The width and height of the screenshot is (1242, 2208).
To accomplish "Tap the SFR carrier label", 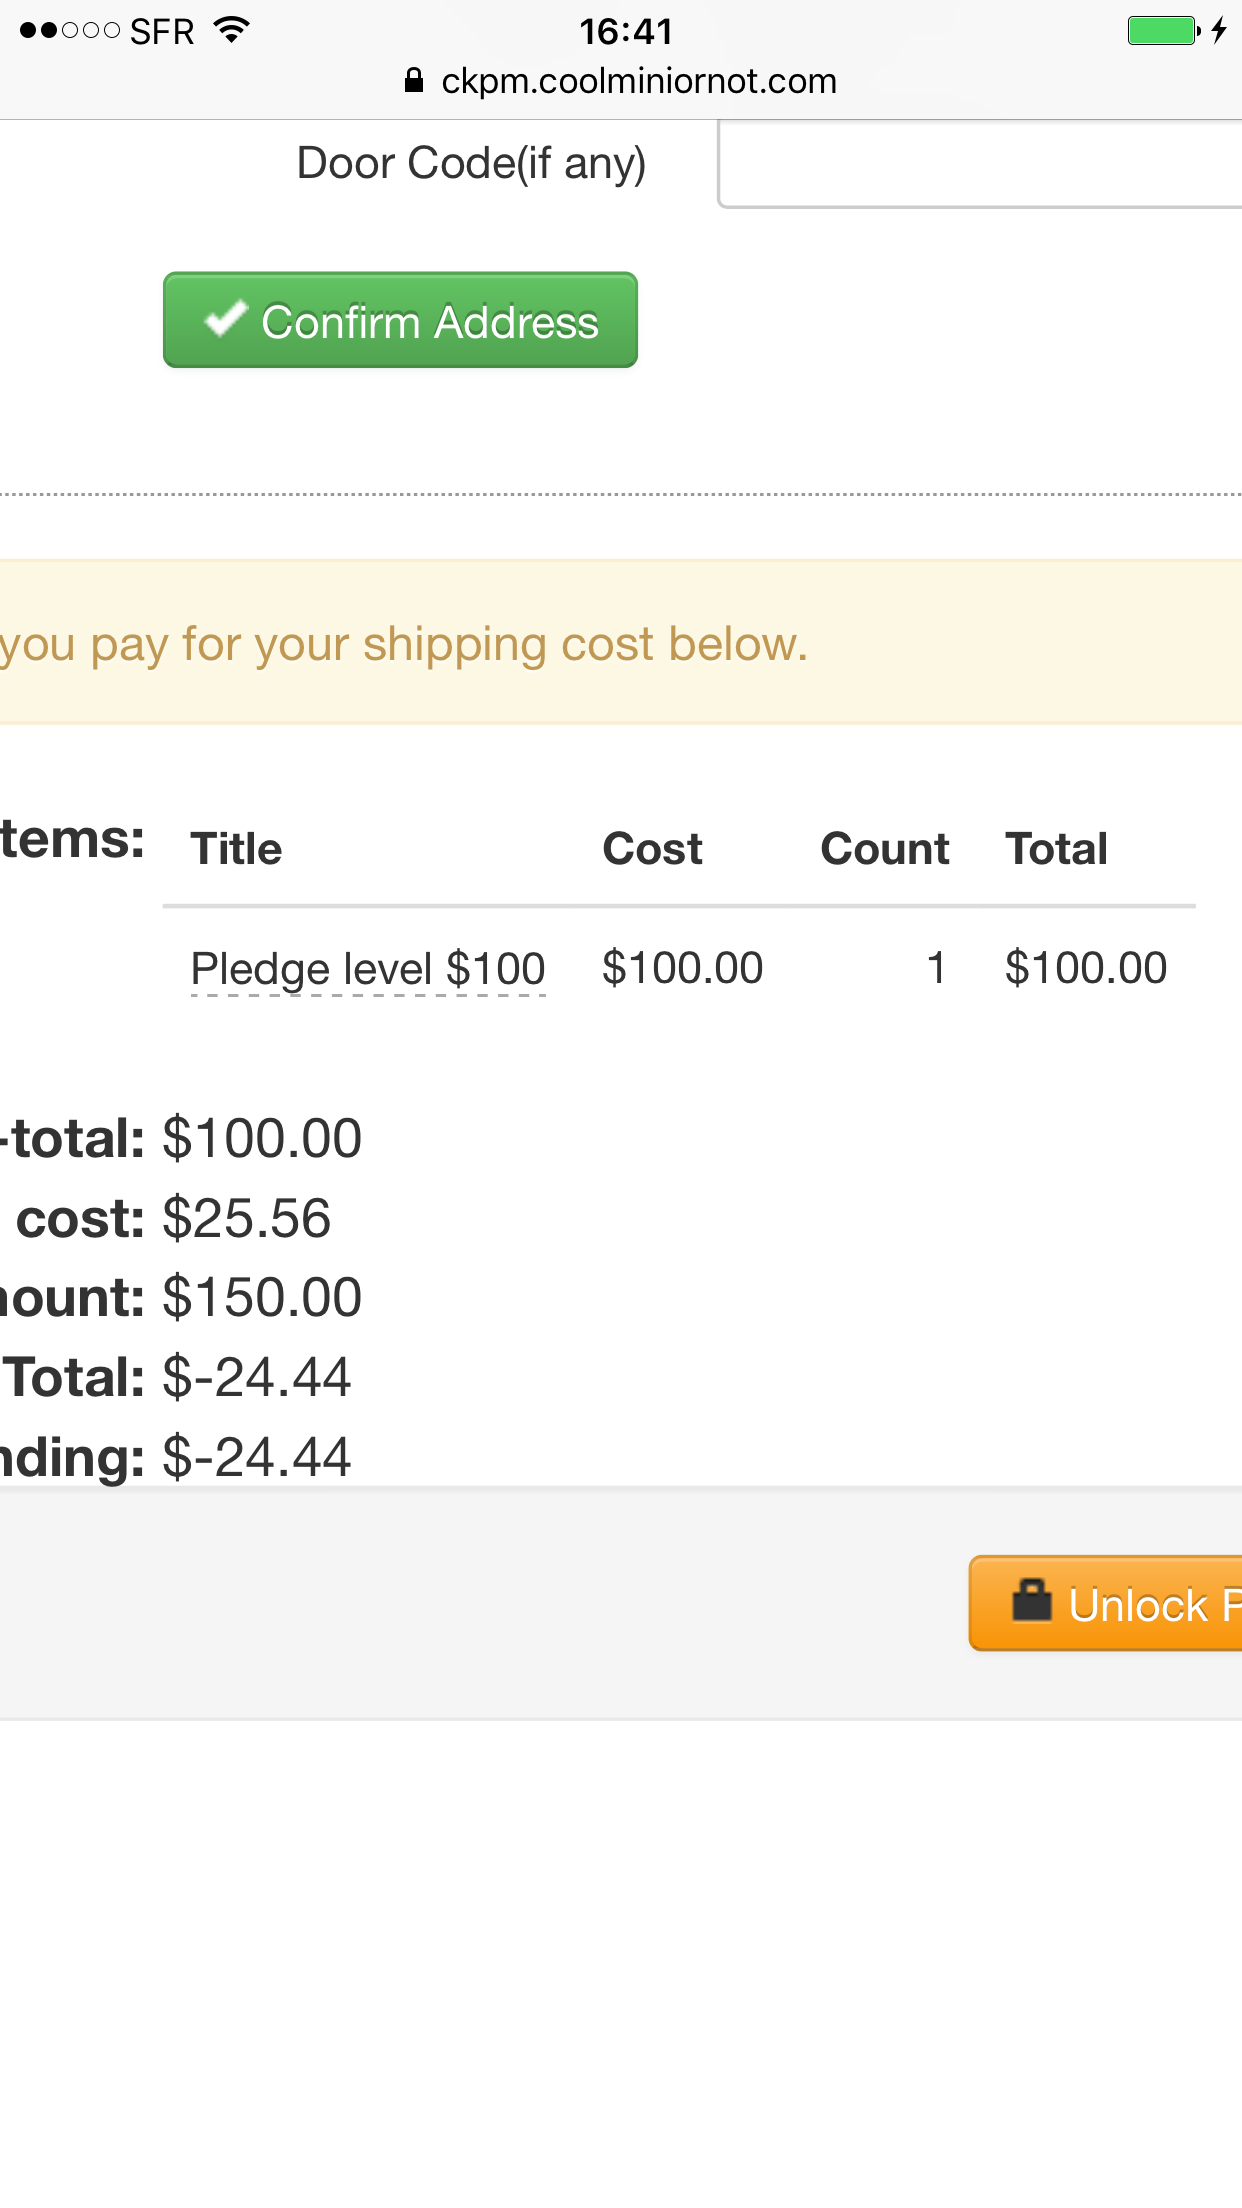I will (162, 32).
